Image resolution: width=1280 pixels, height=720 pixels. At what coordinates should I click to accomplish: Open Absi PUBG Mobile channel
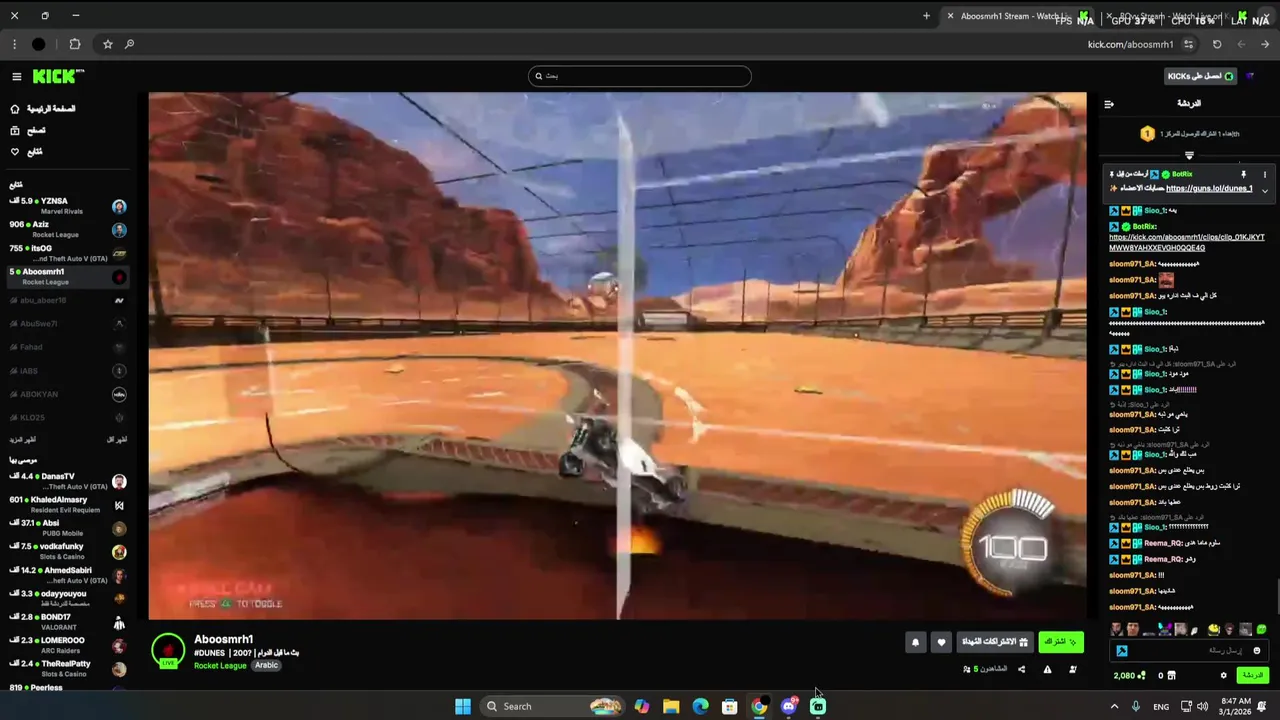coord(68,528)
